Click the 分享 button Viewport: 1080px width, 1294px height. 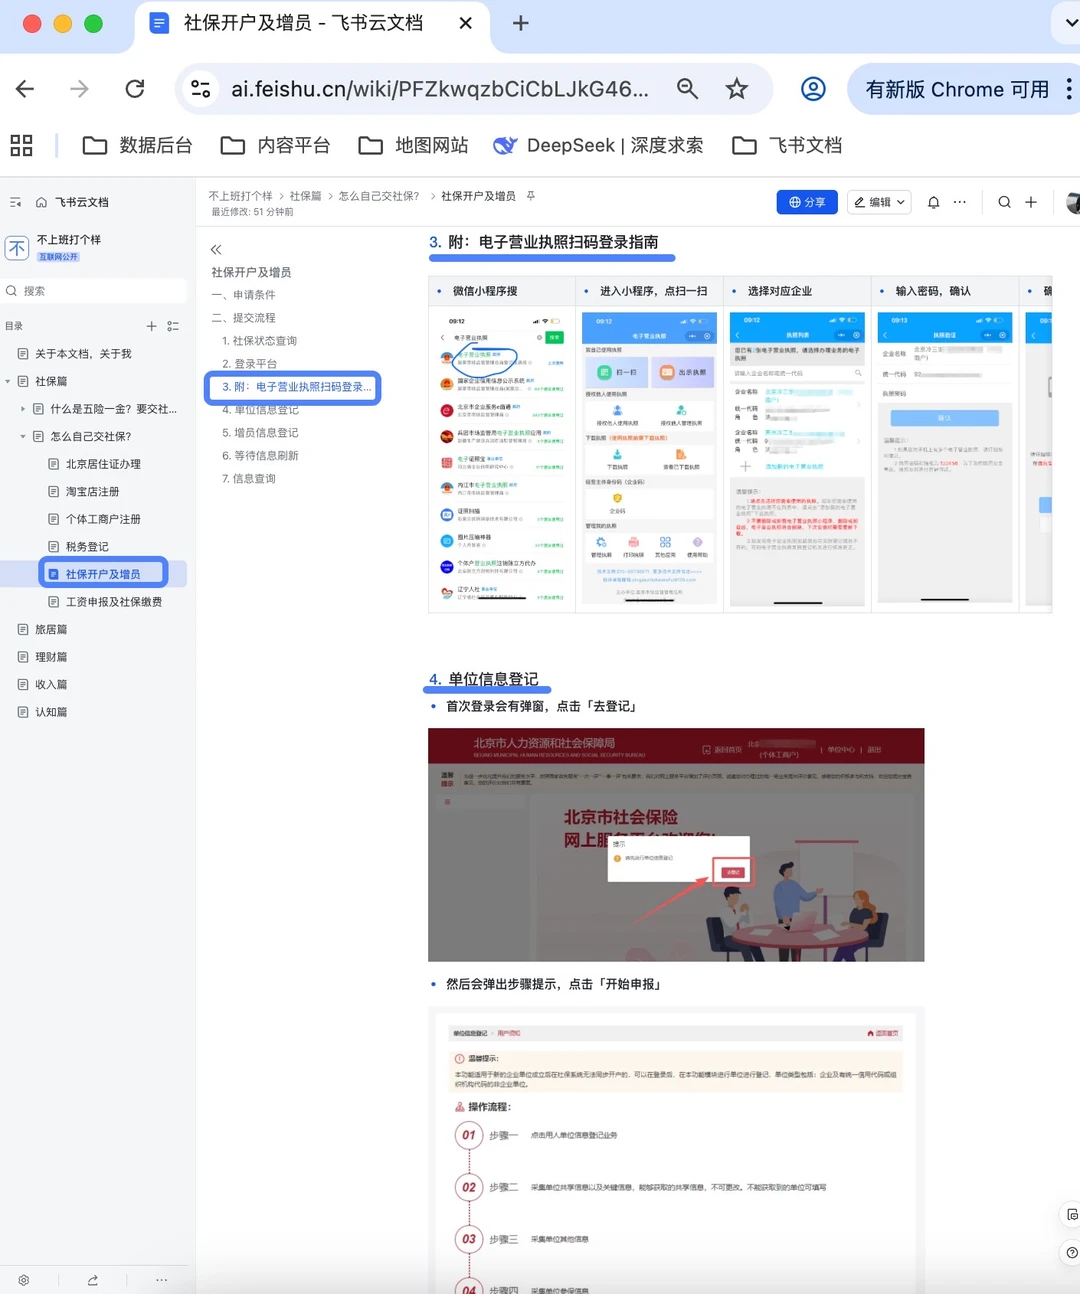(x=807, y=202)
